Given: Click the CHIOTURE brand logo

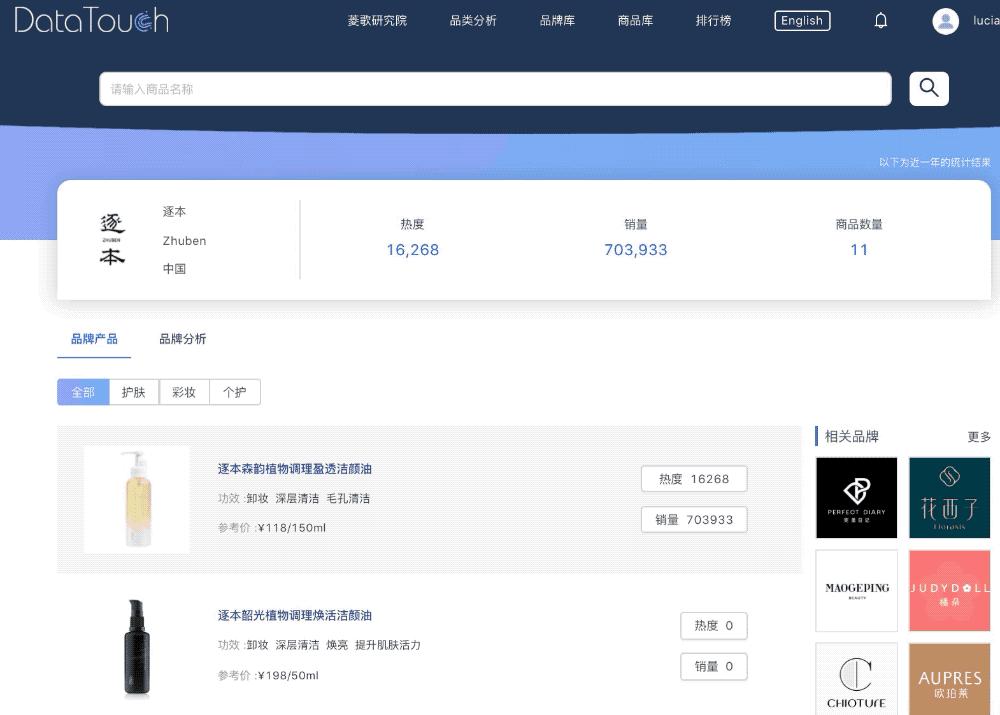Looking at the screenshot, I should (856, 681).
